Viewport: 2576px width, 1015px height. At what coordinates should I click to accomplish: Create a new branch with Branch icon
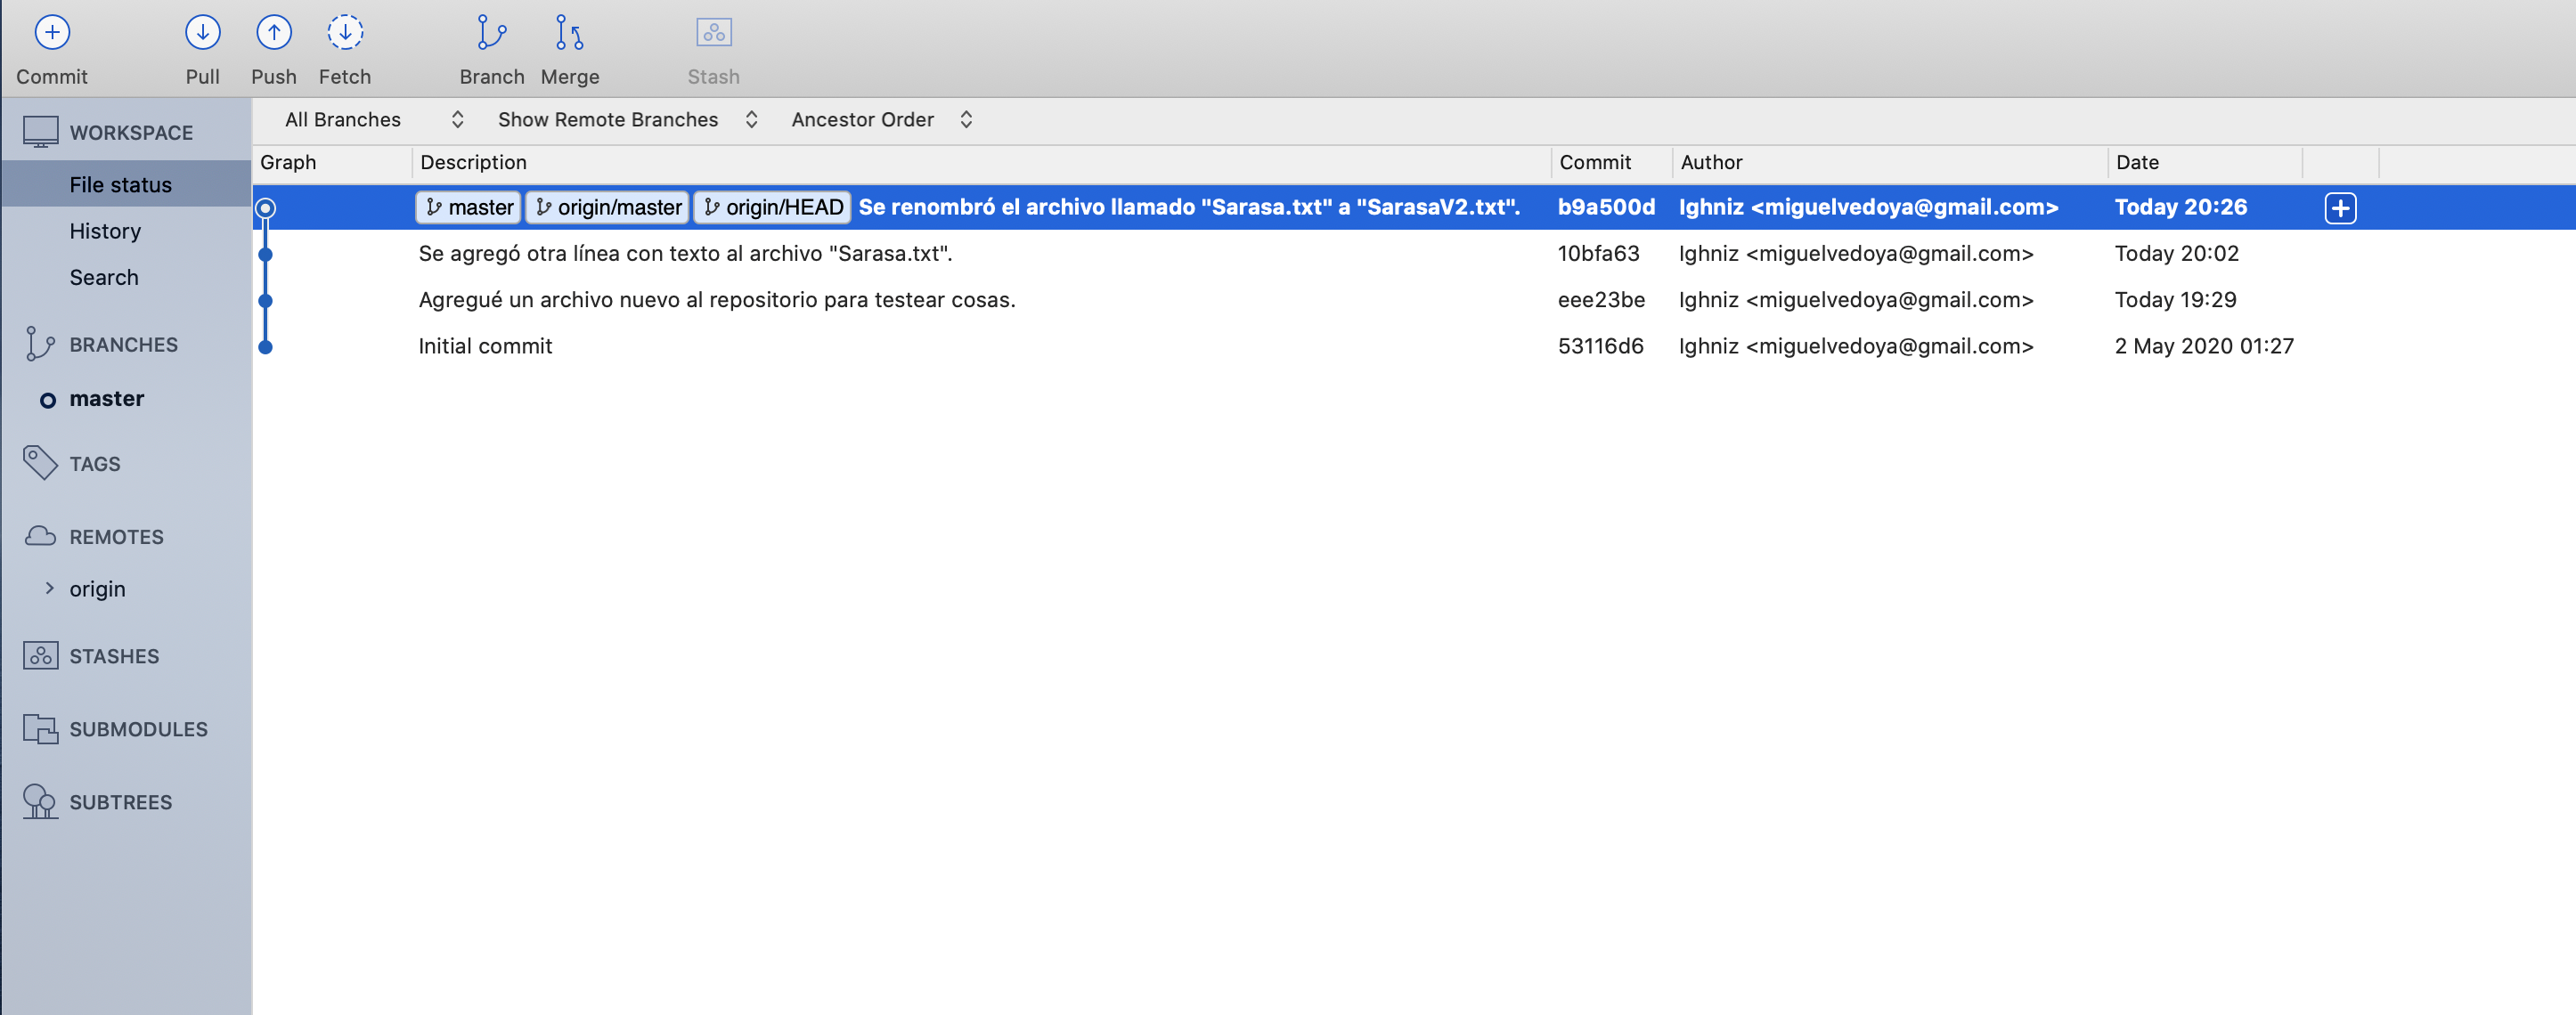(x=491, y=33)
